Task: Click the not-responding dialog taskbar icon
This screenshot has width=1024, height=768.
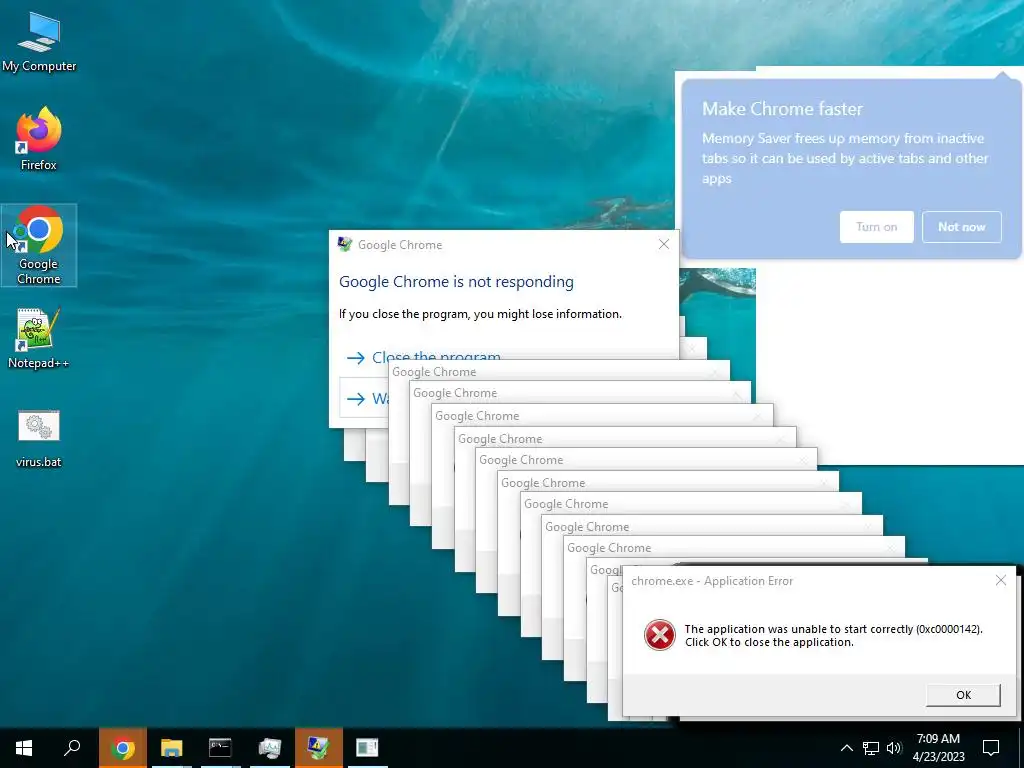Action: click(319, 748)
